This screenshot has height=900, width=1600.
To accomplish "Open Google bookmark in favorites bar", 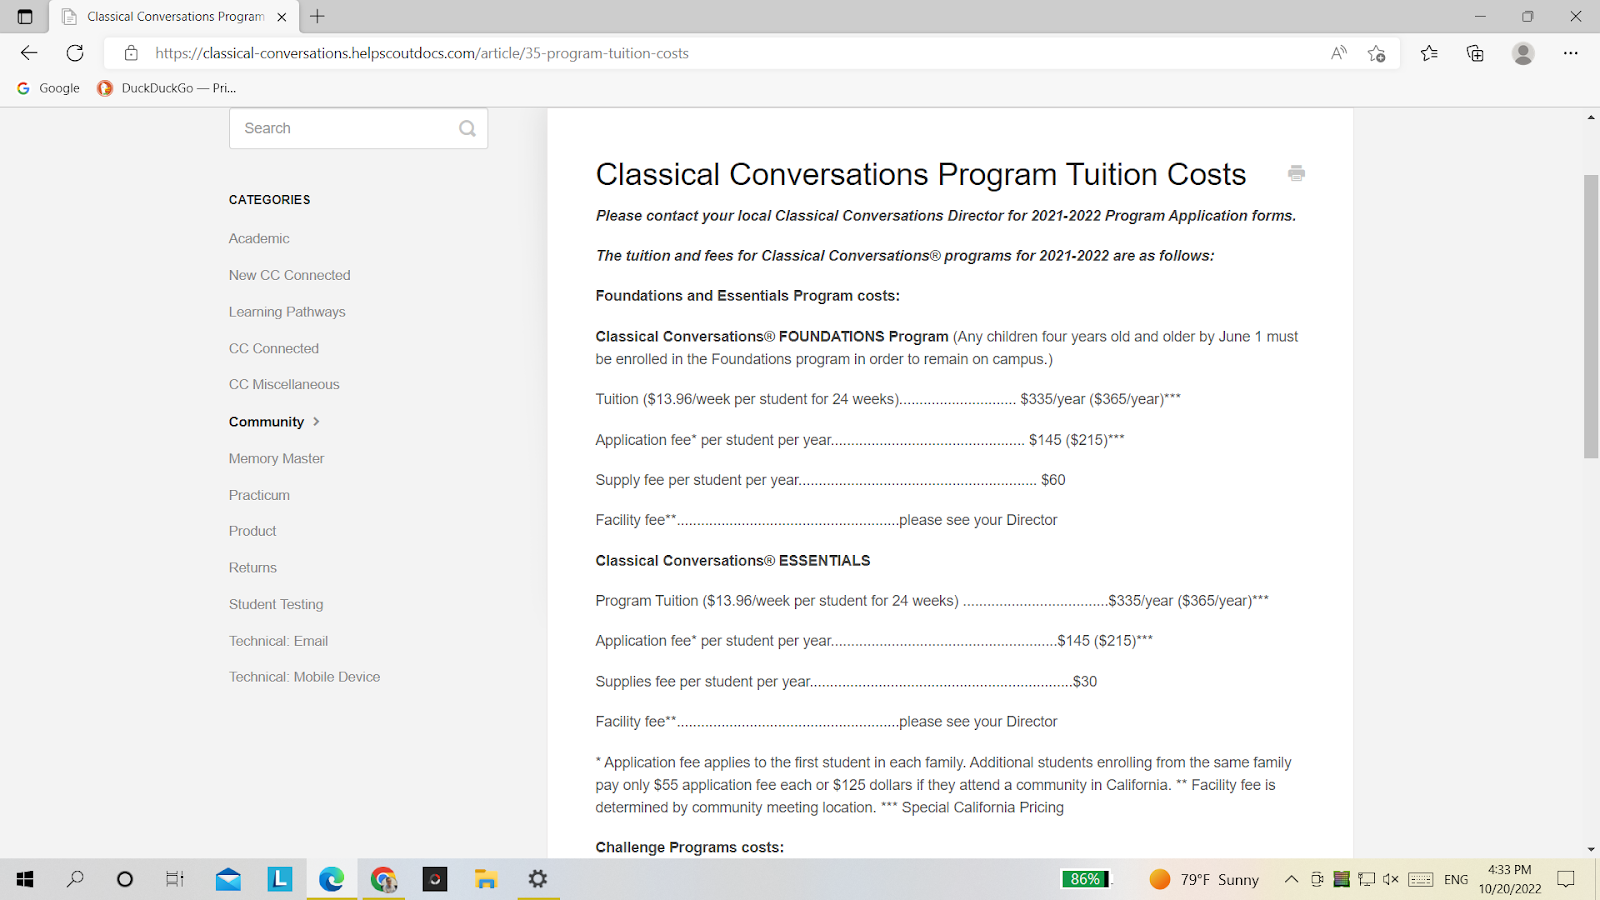I will coord(48,88).
